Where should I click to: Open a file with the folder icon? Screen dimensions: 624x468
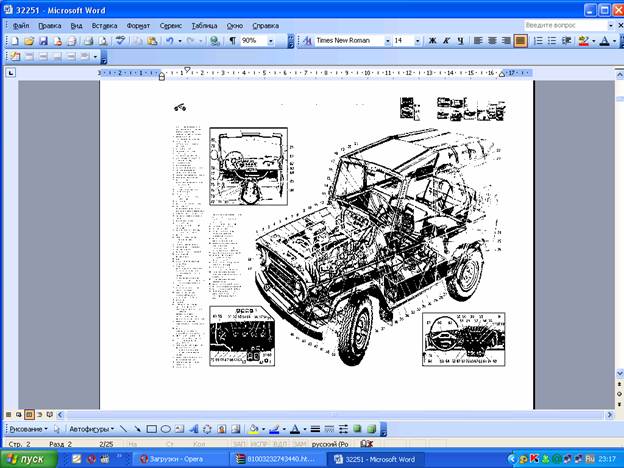(x=29, y=41)
